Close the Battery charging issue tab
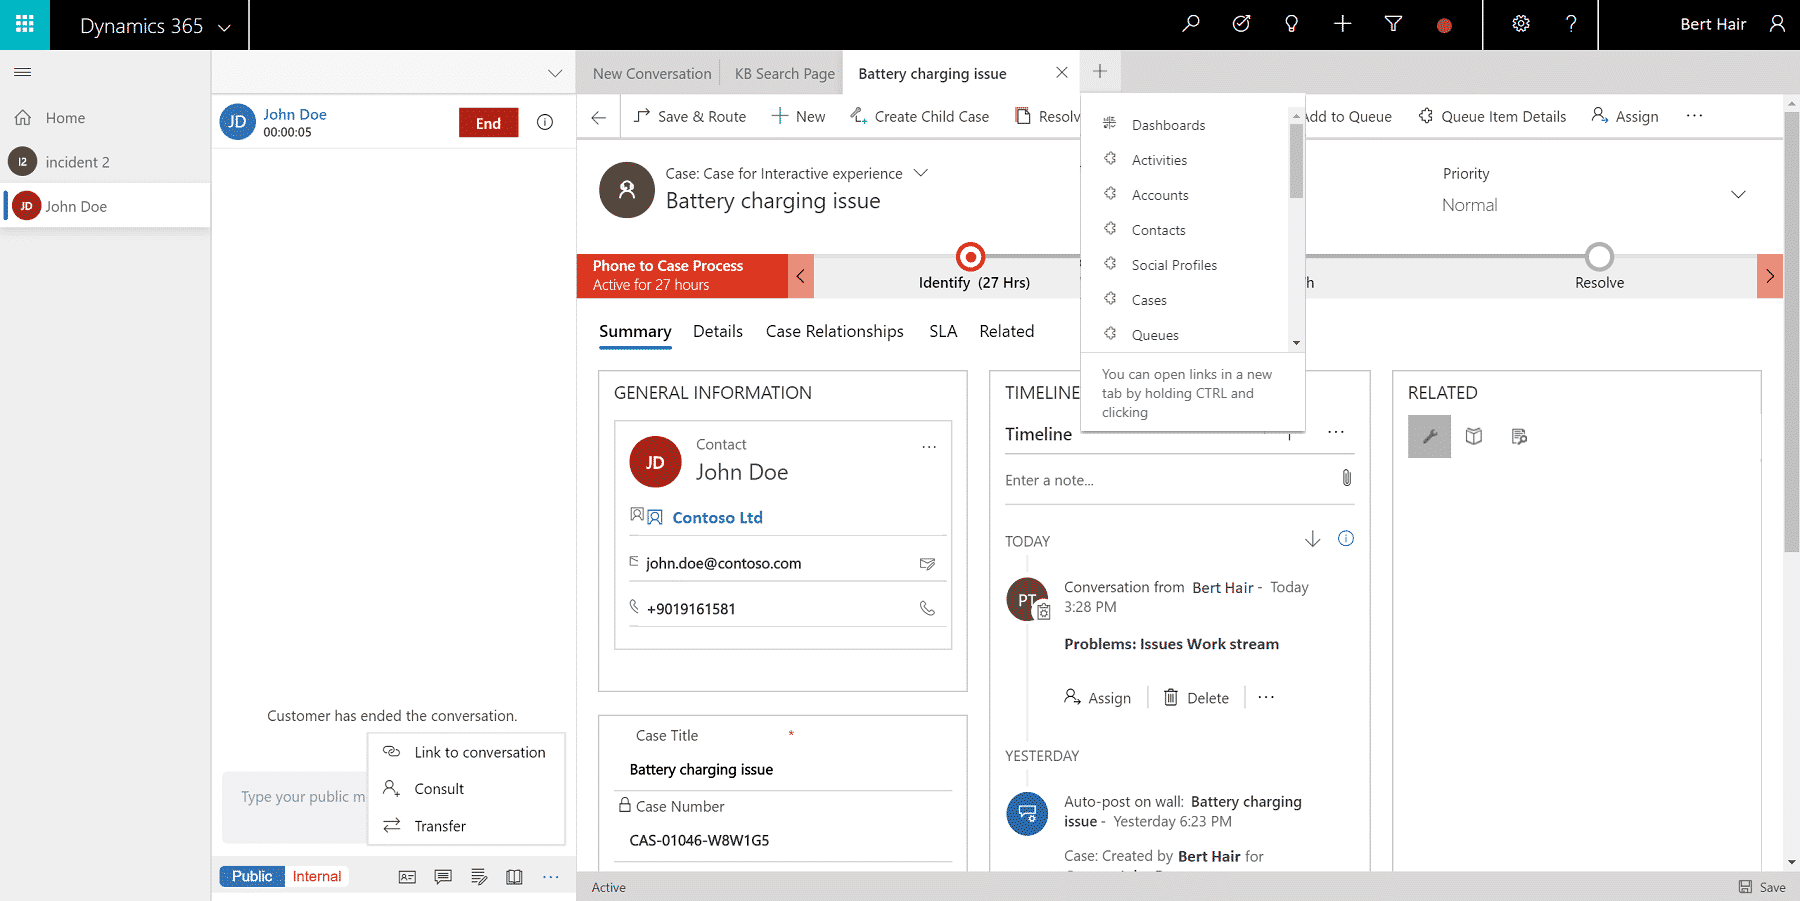The width and height of the screenshot is (1800, 901). (1061, 73)
